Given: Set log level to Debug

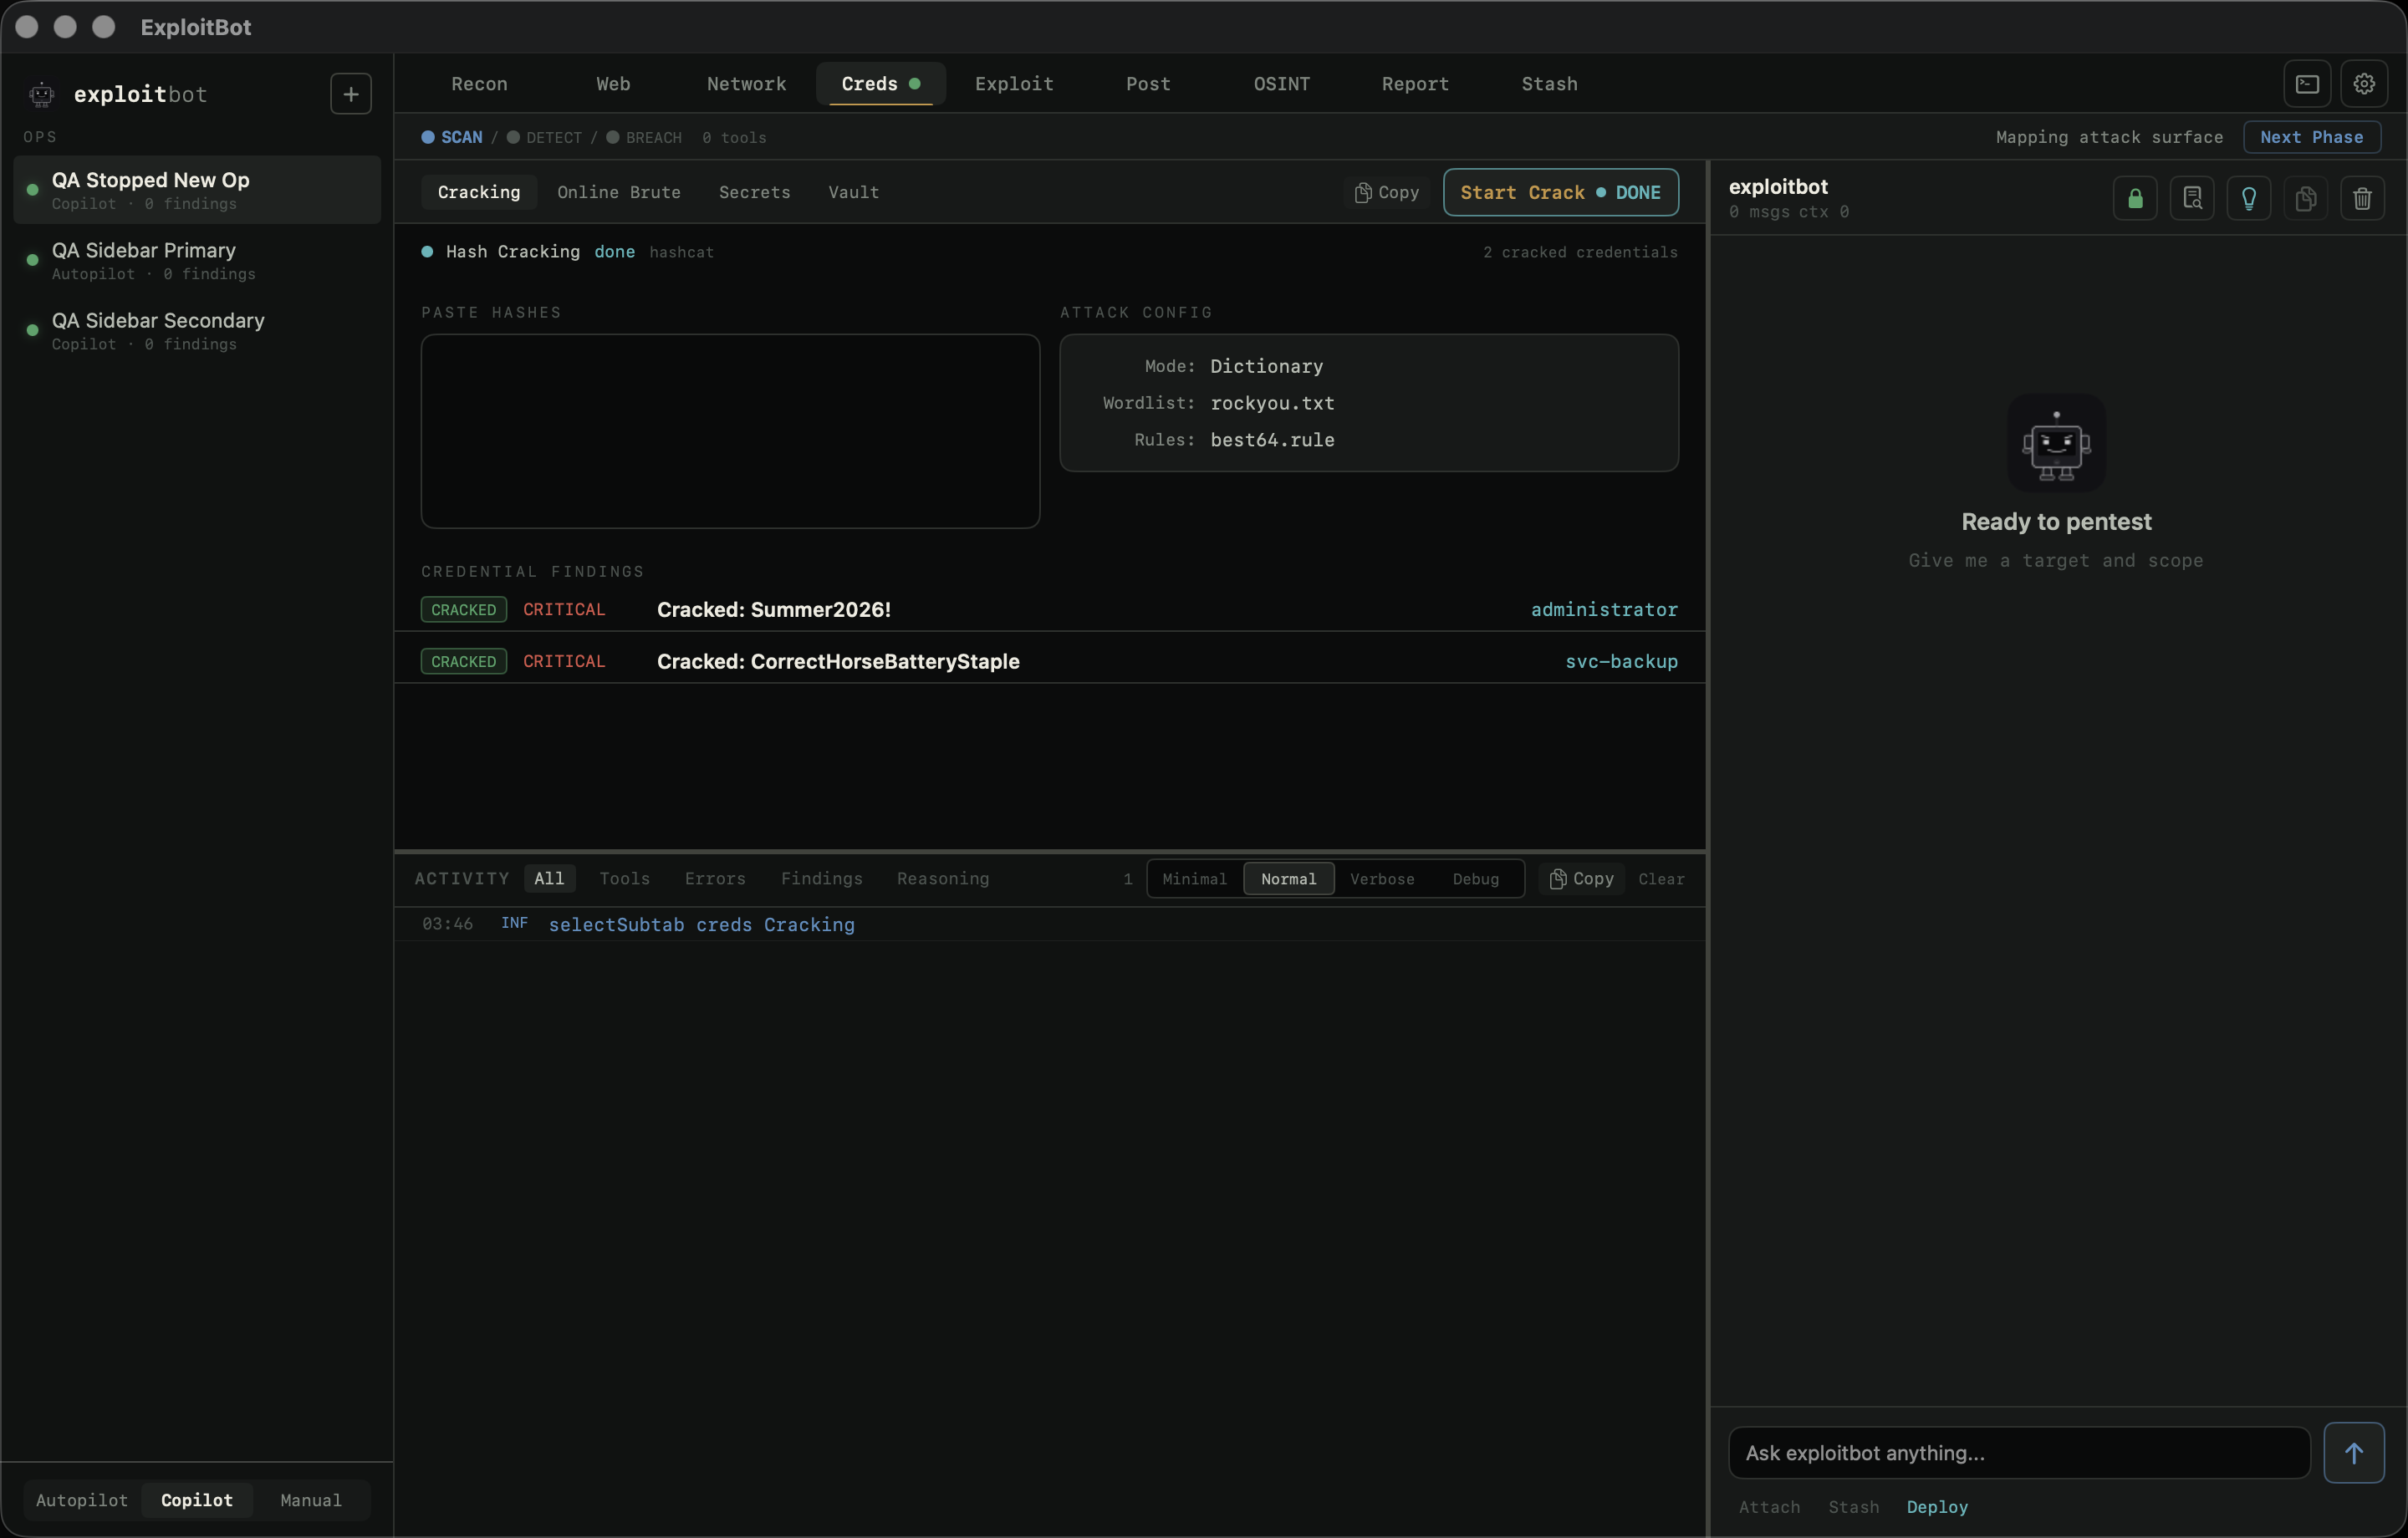Looking at the screenshot, I should tap(1476, 879).
